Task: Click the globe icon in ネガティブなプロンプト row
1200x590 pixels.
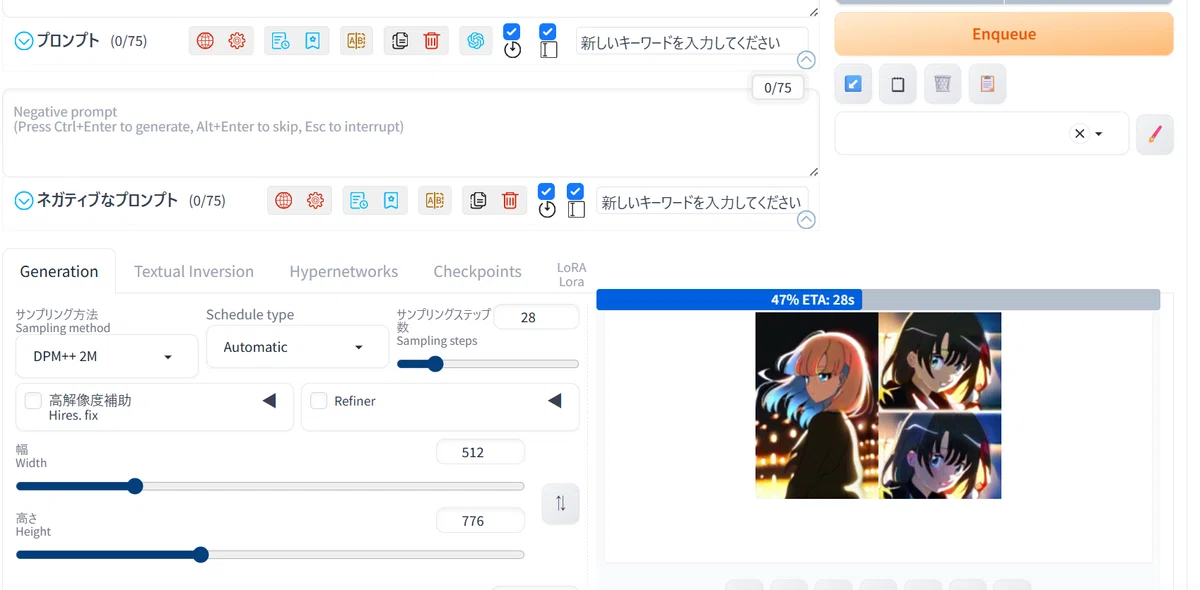Action: pos(284,200)
